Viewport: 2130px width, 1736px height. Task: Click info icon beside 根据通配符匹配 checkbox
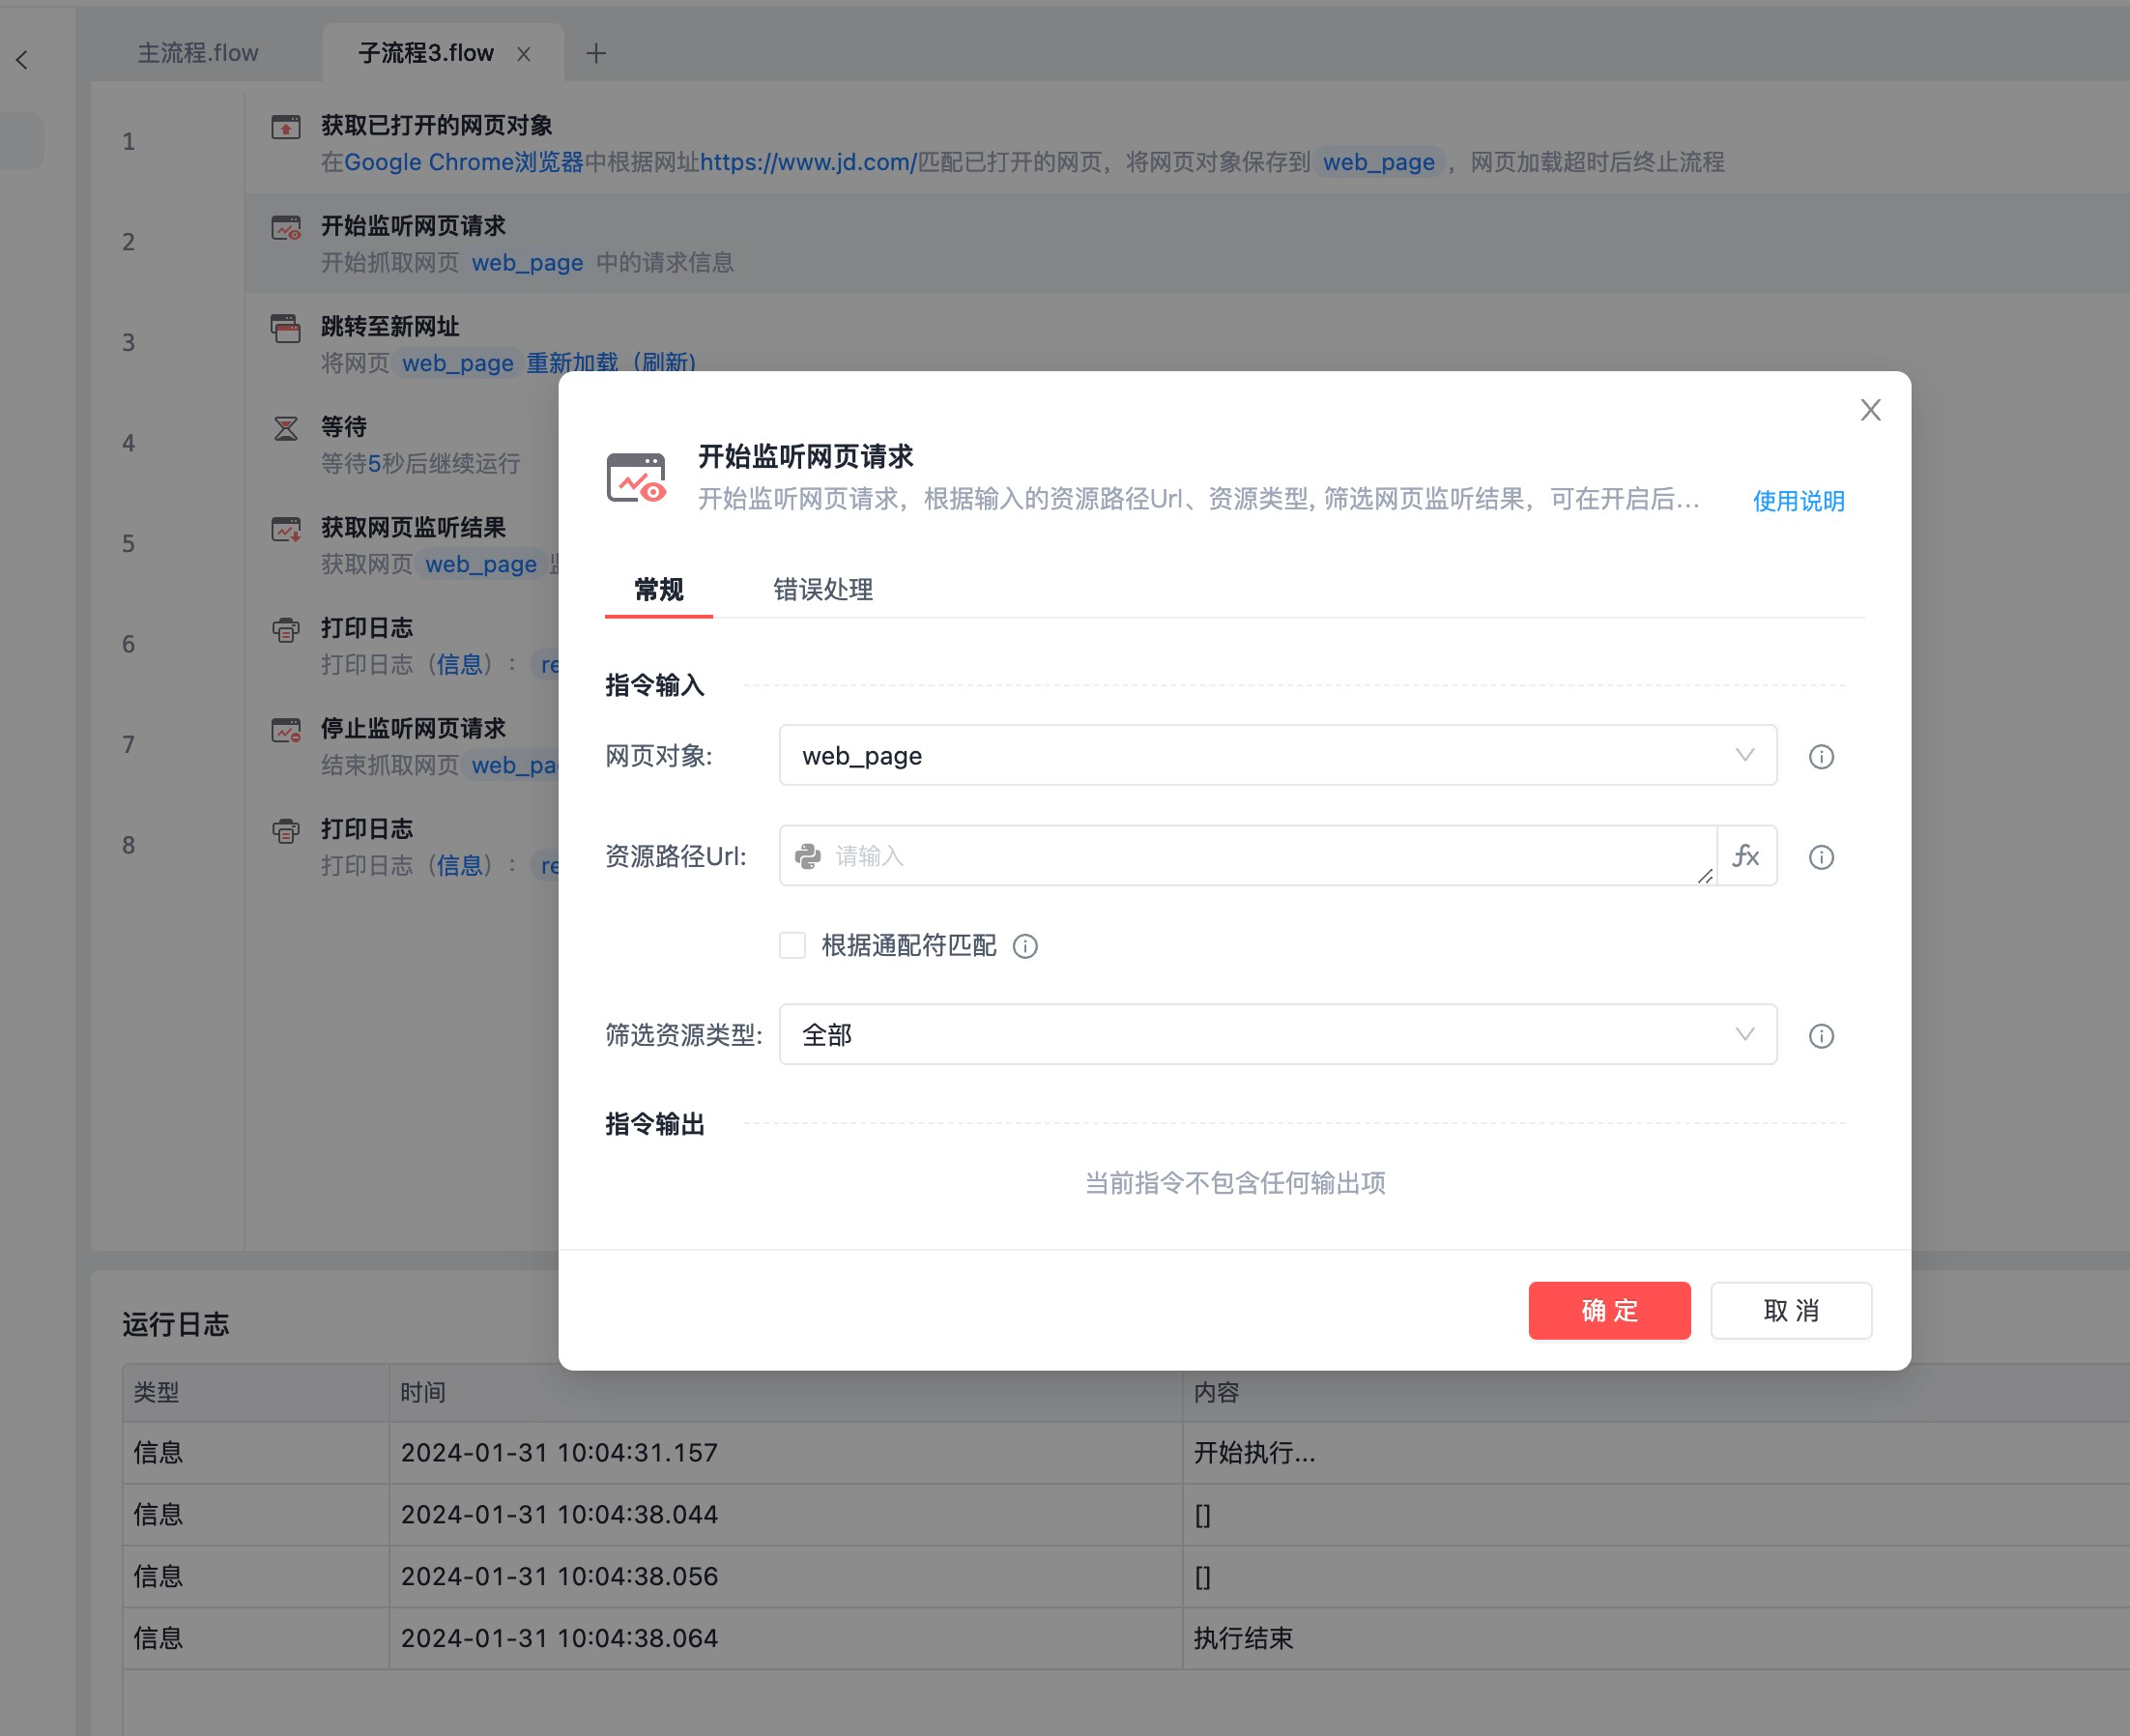coord(1025,946)
